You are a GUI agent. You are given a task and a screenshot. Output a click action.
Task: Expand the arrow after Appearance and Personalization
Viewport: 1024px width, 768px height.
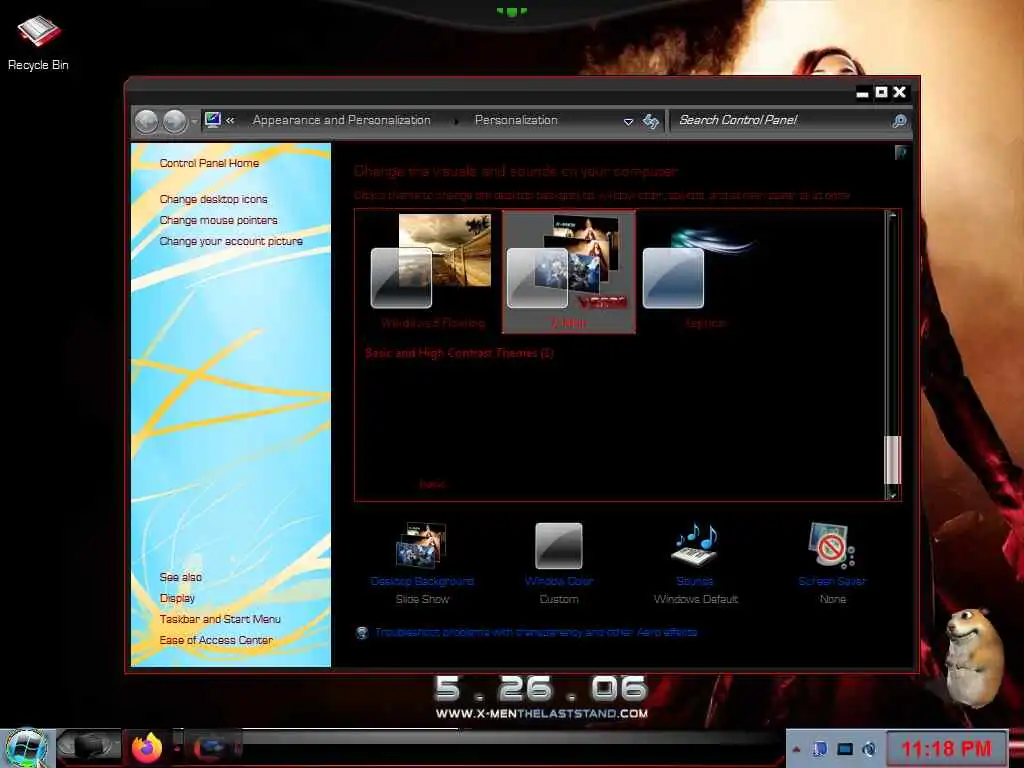456,121
